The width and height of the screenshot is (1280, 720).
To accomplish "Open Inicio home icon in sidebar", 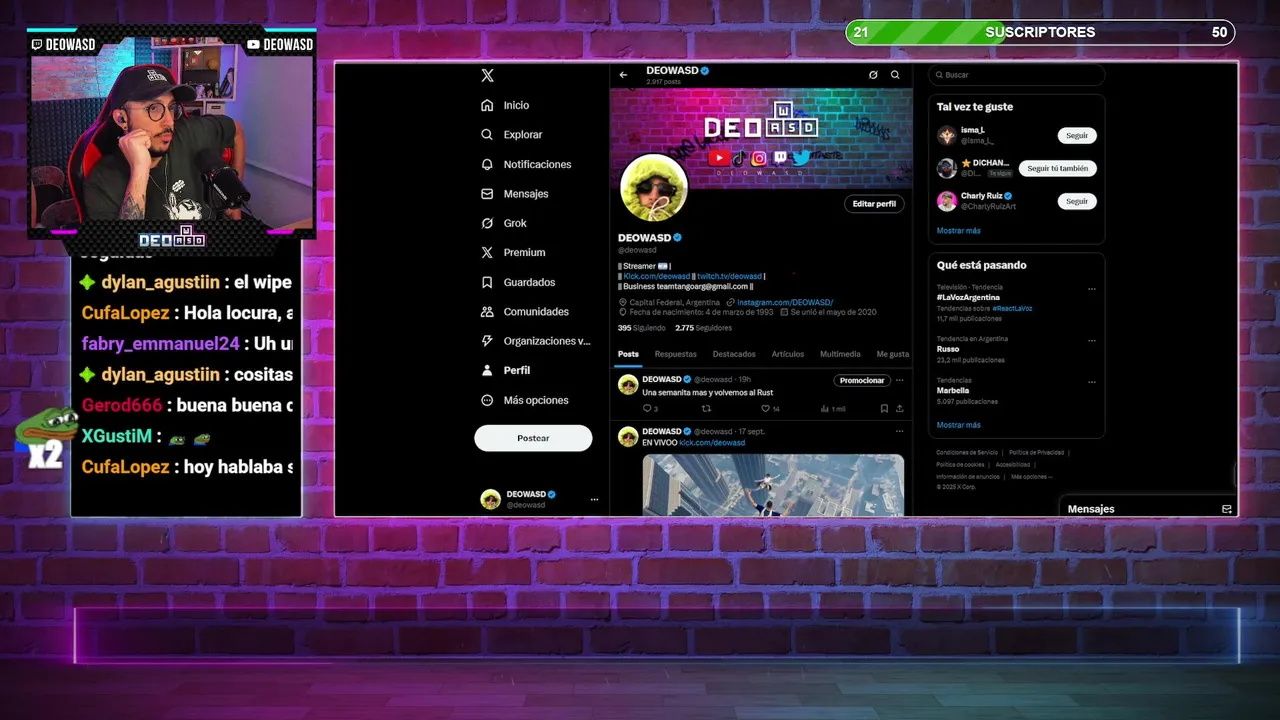I will click(487, 105).
